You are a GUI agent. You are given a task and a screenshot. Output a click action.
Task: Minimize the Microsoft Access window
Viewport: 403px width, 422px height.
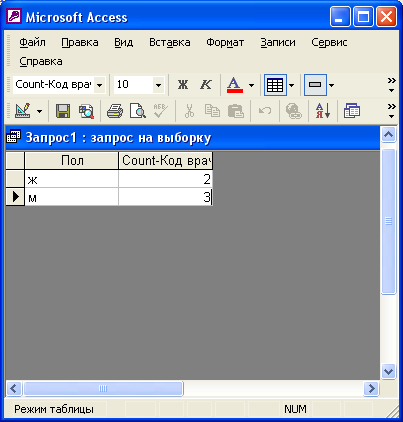click(340, 16)
